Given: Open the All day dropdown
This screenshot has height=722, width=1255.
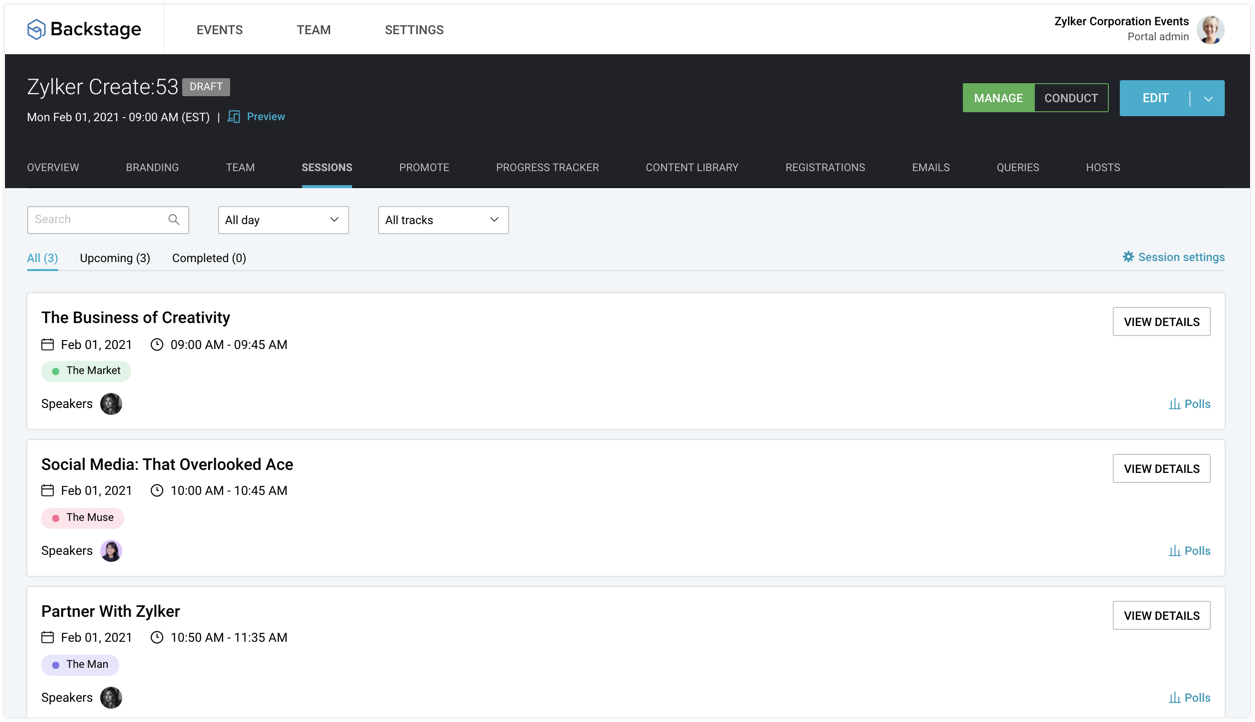Looking at the screenshot, I should [283, 219].
